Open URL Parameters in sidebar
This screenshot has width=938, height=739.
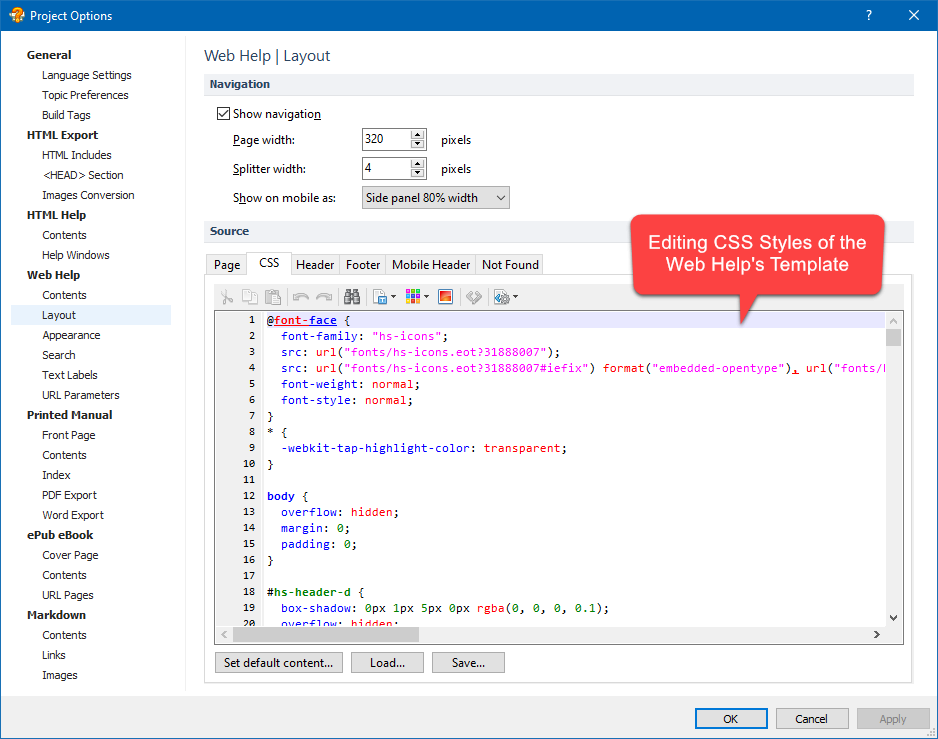(x=81, y=395)
